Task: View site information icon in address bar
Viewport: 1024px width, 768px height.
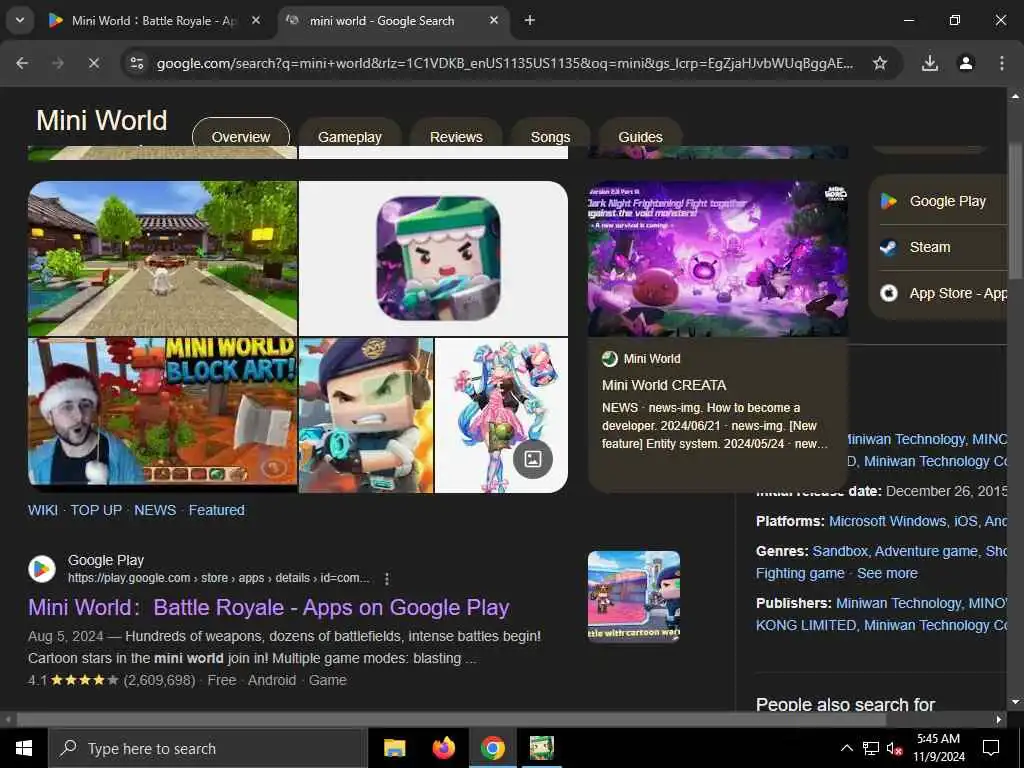Action: (136, 63)
